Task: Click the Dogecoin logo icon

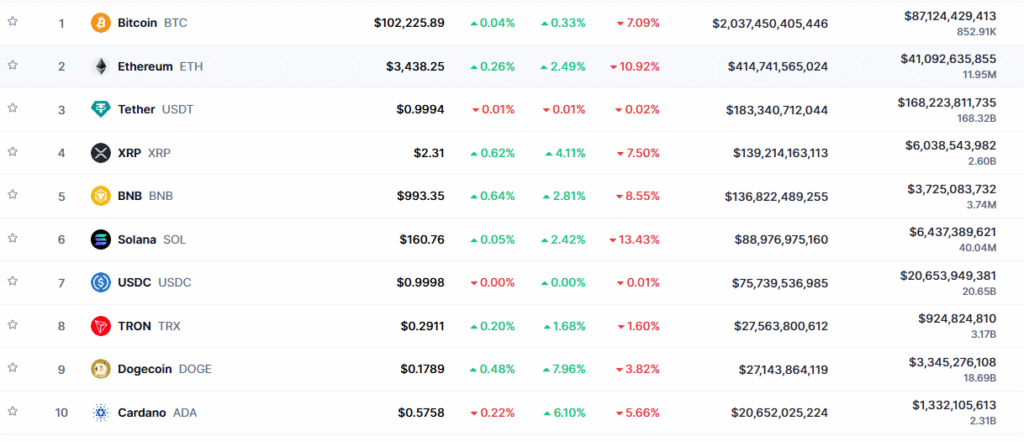Action: click(101, 369)
